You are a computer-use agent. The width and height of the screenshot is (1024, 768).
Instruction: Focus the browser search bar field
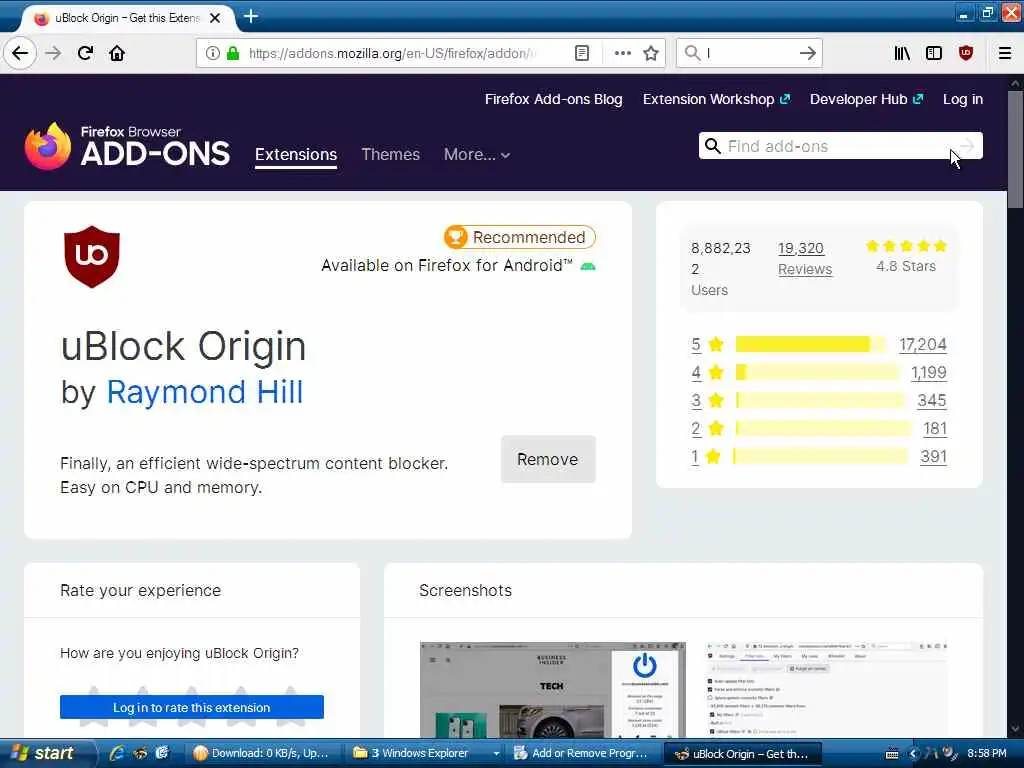pos(750,53)
